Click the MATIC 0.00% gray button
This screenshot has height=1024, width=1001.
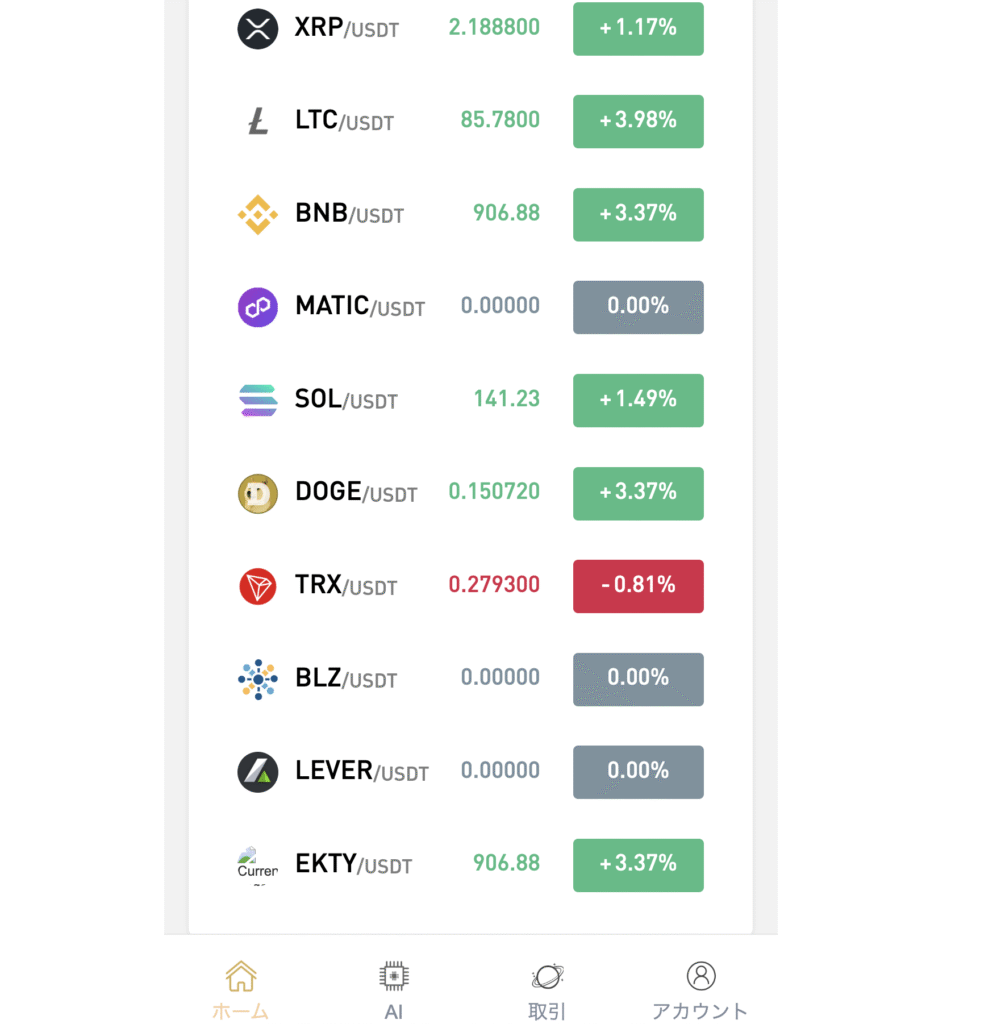638,307
